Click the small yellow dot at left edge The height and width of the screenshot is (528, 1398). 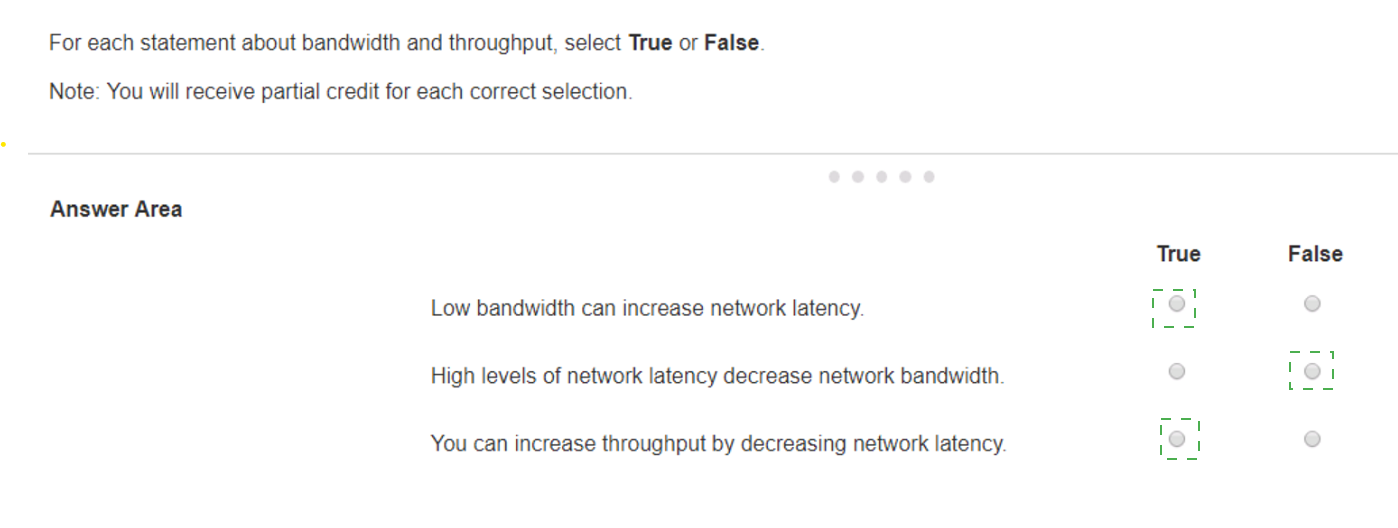[3, 145]
